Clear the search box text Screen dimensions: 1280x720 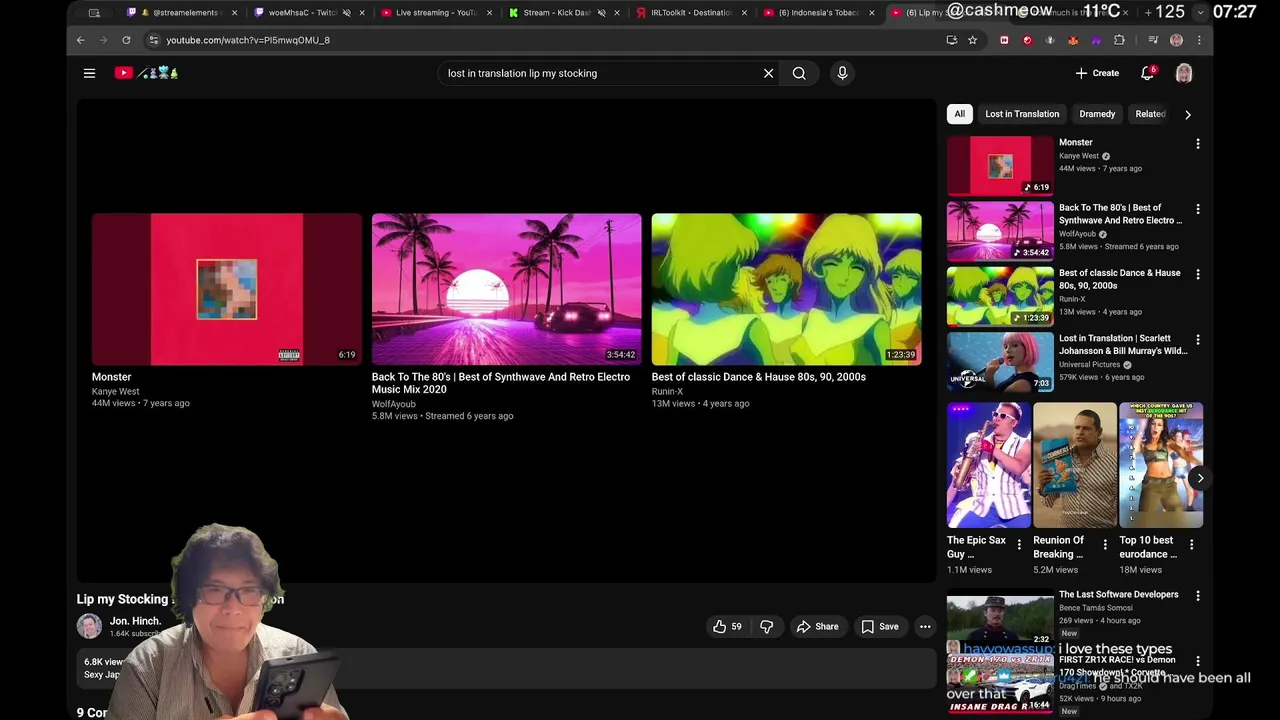768,73
